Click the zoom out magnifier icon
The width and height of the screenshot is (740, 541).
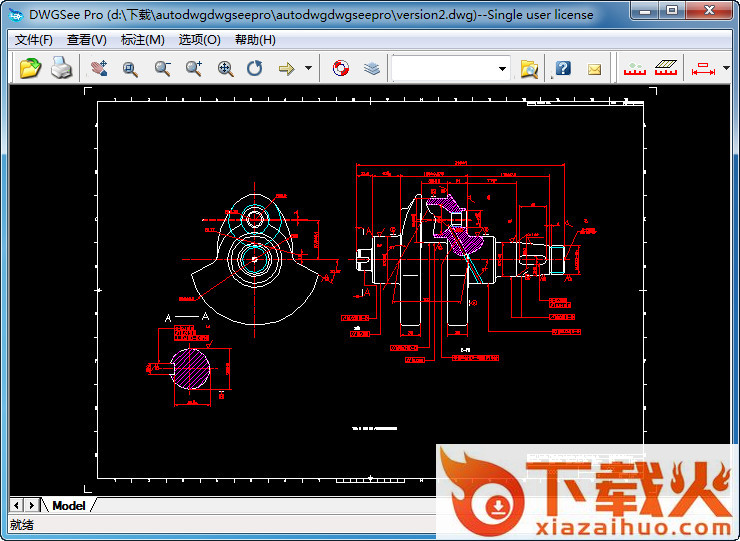(x=162, y=68)
